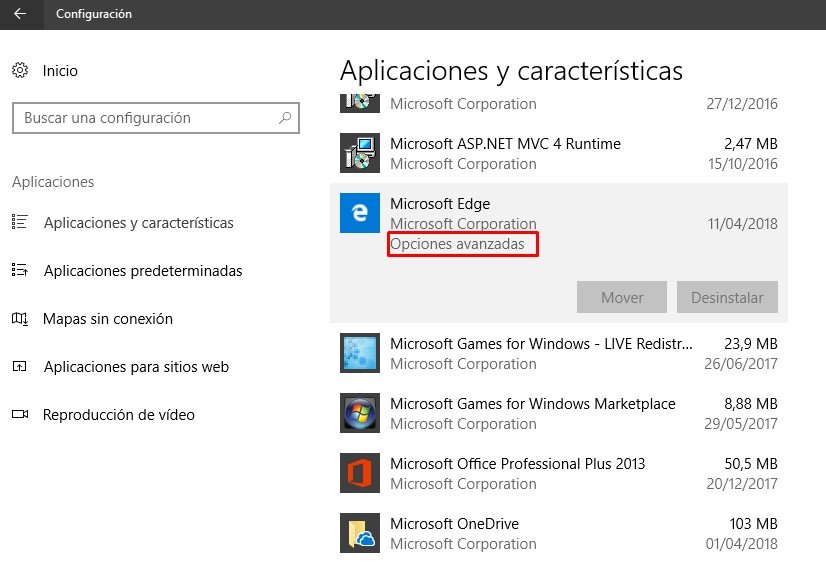Click the 103 MB size value
Screen dimensions: 826x562
pyautogui.click(x=753, y=524)
